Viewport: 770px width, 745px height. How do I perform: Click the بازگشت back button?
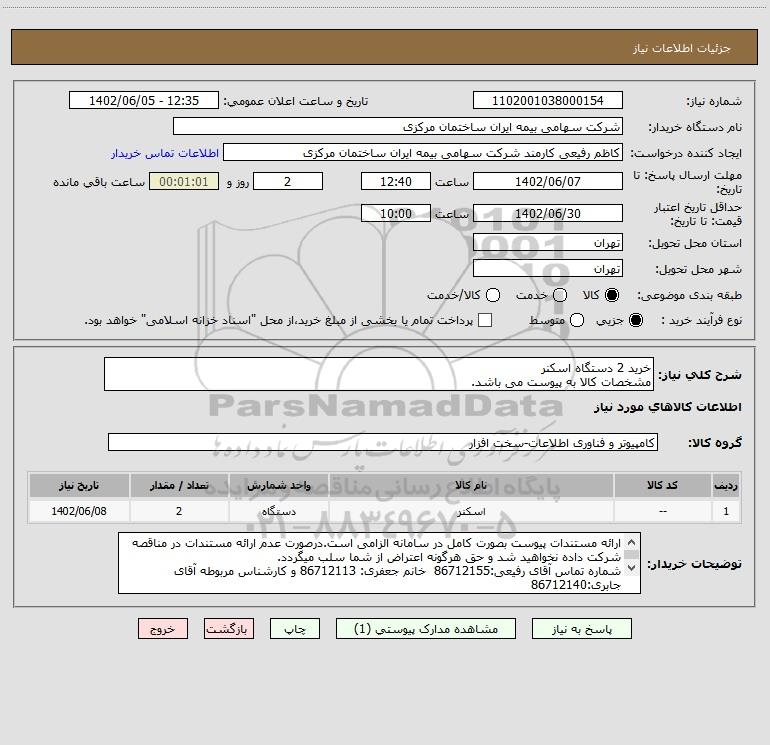click(x=229, y=629)
